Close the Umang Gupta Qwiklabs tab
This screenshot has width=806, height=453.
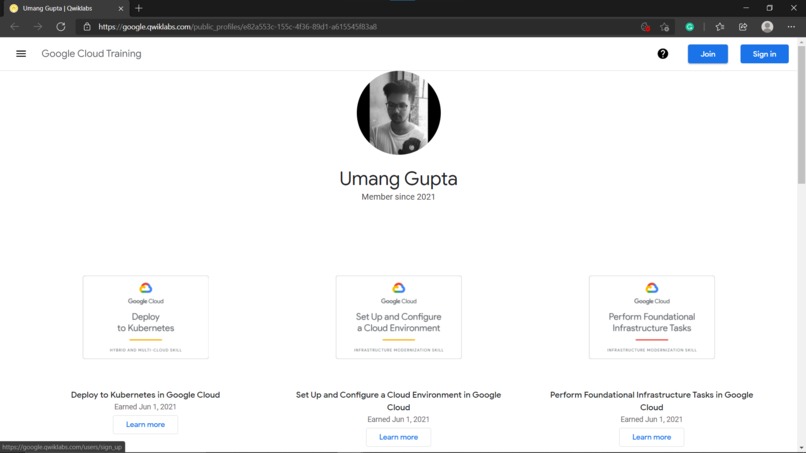[x=121, y=8]
